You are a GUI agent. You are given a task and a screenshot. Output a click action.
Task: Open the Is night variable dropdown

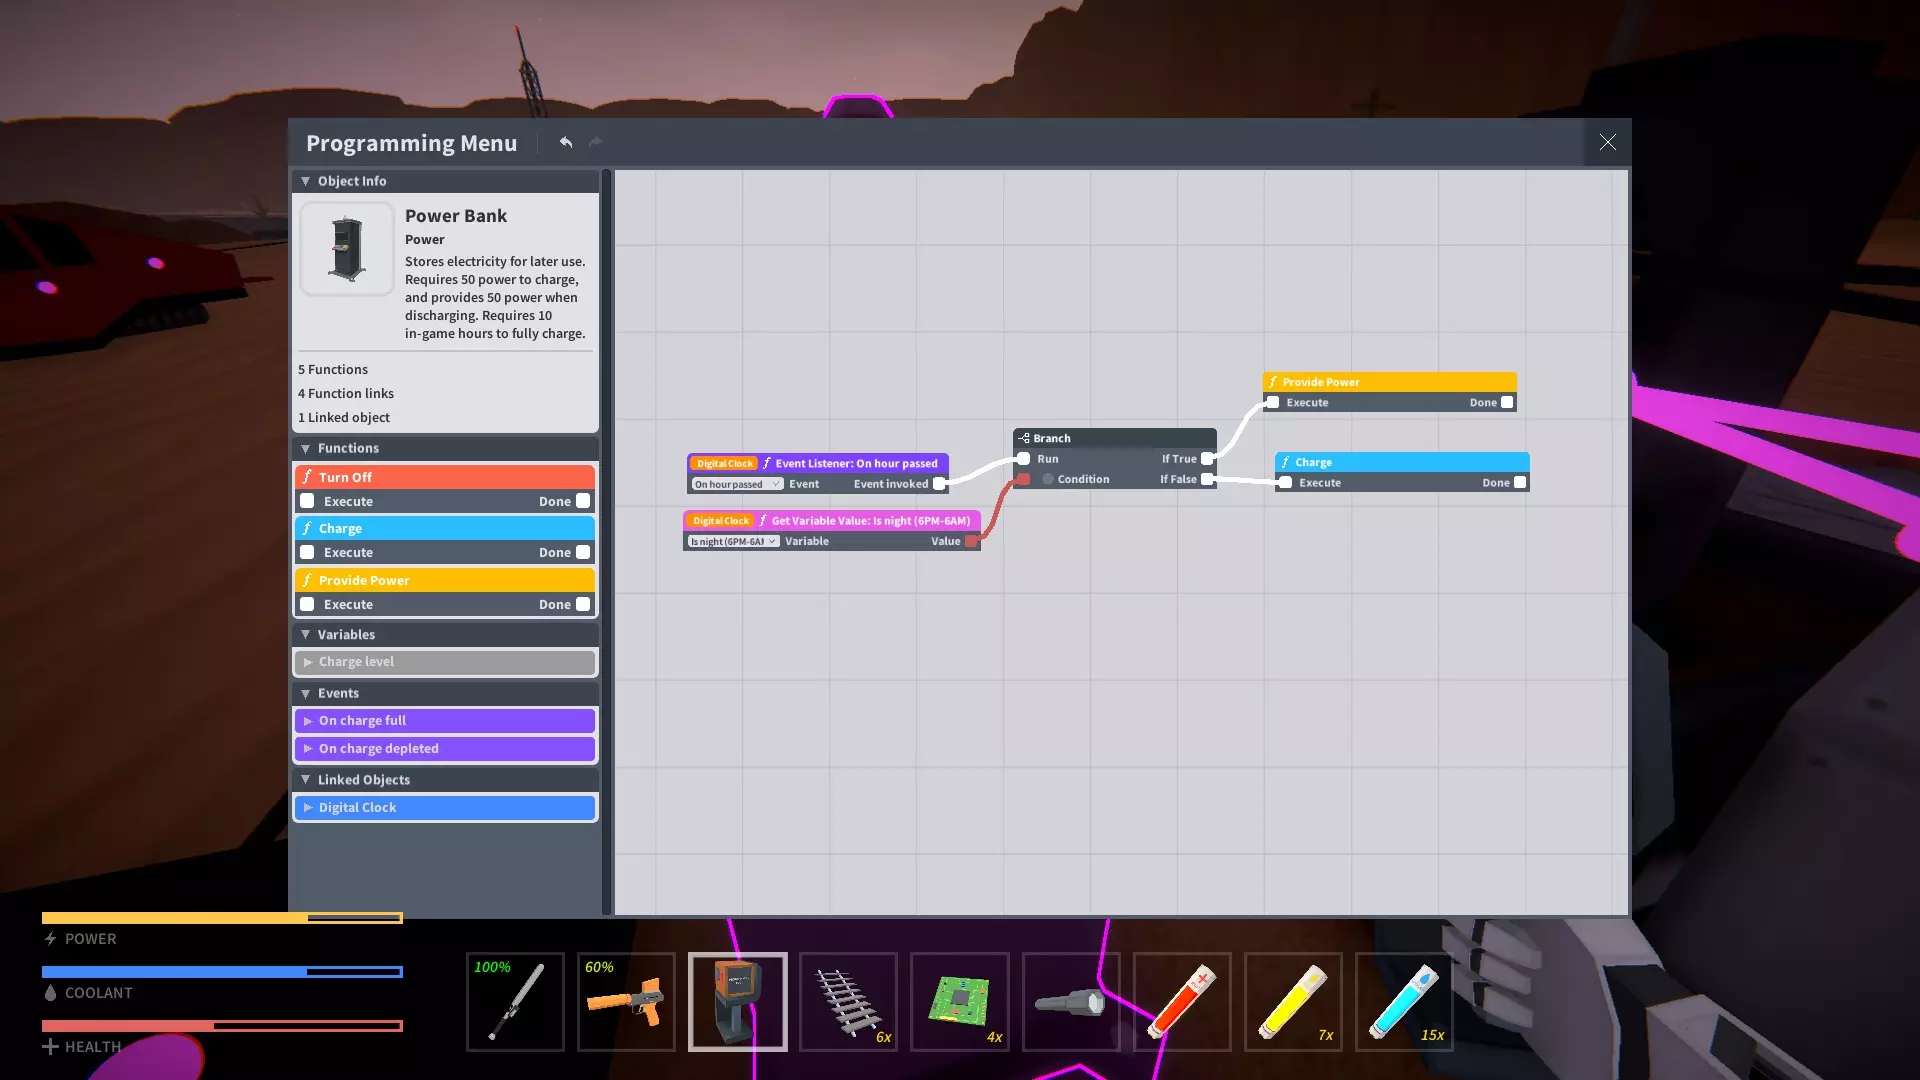(733, 541)
